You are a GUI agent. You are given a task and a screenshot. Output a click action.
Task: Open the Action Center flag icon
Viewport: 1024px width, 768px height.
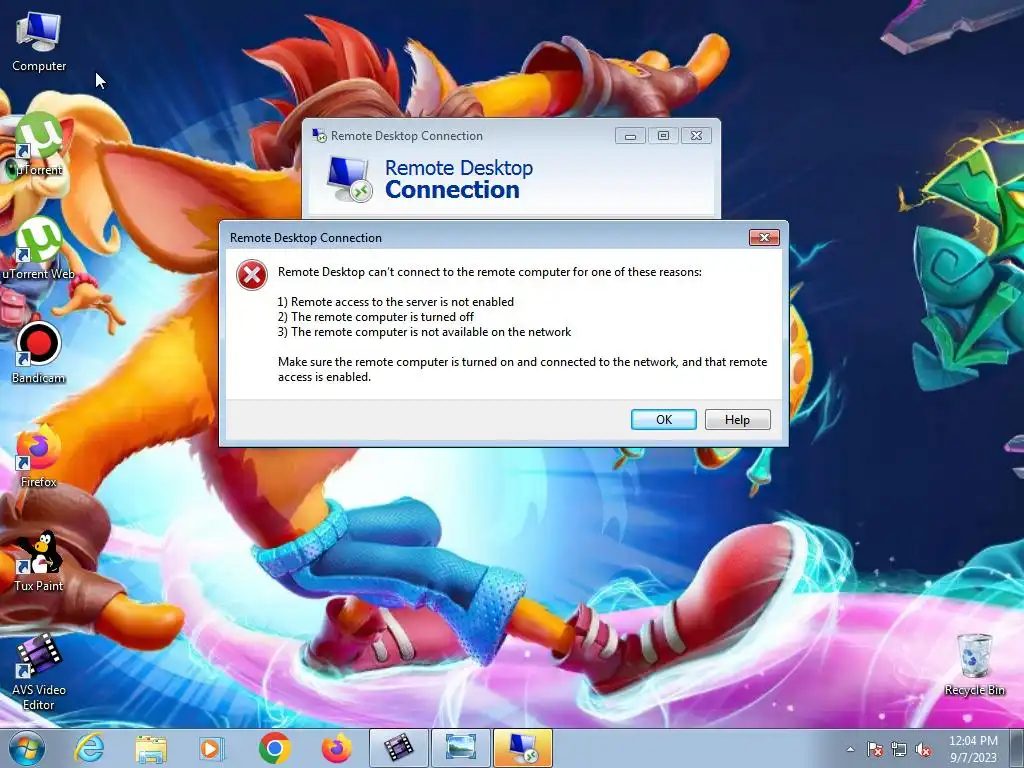(x=875, y=749)
